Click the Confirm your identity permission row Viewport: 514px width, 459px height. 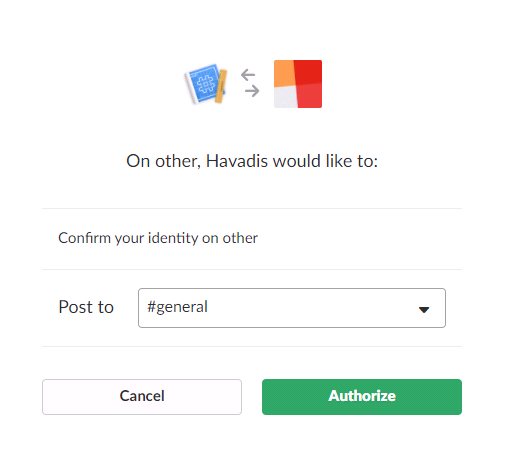pos(252,238)
